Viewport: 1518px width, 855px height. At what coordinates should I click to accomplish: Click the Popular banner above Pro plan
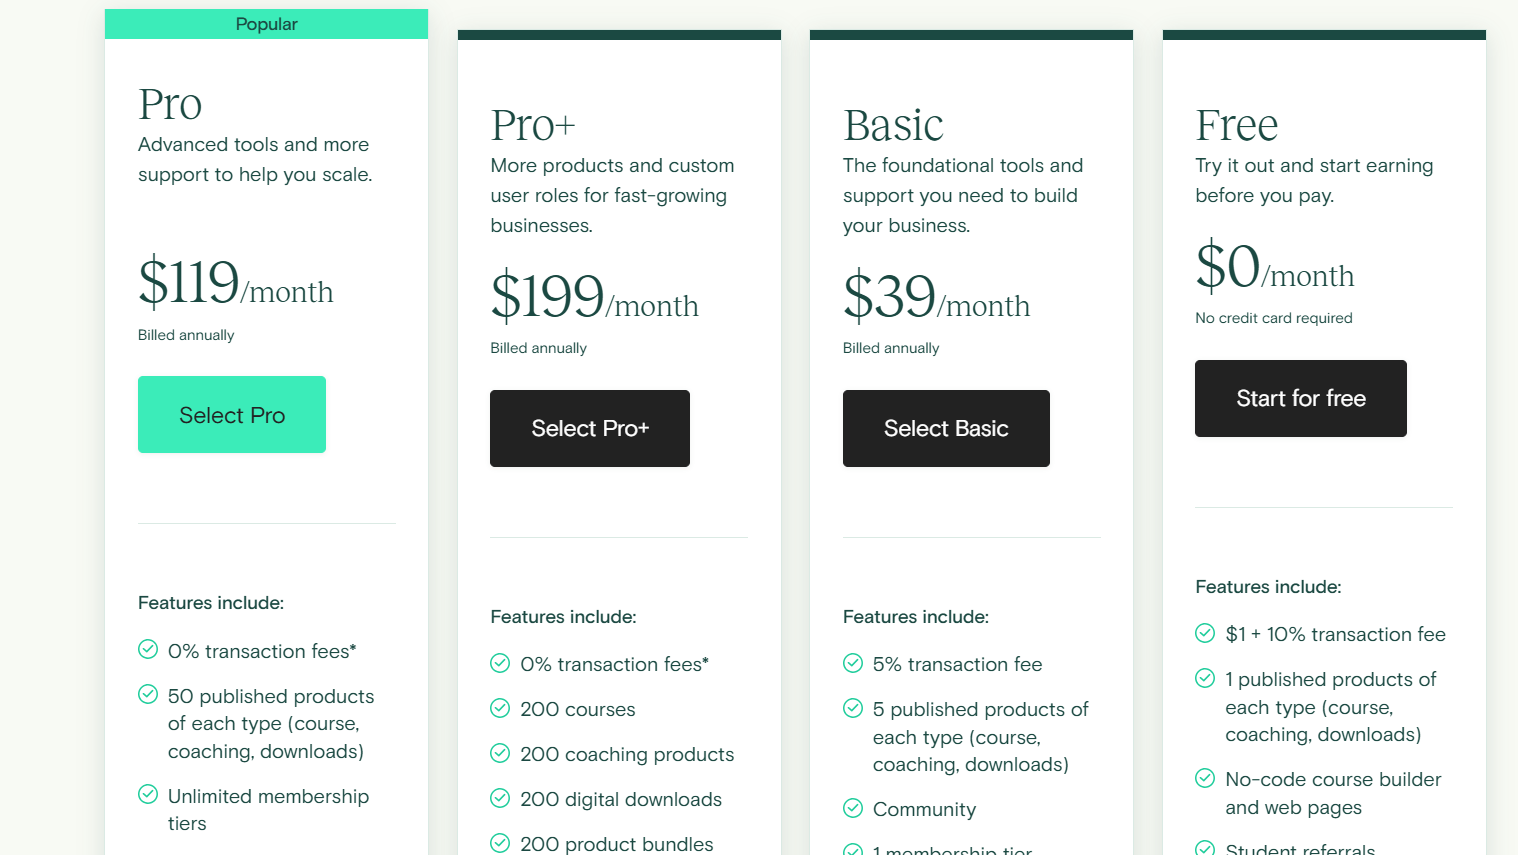266,24
